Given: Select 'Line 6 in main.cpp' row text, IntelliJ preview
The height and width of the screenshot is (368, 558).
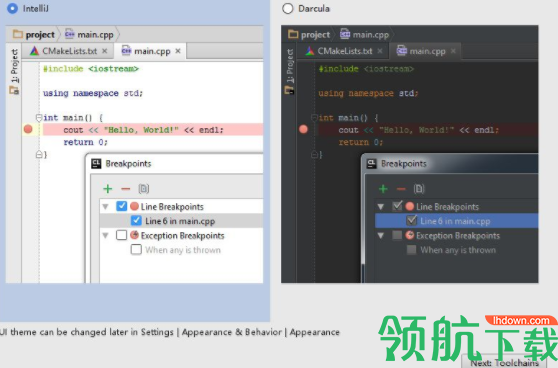Looking at the screenshot, I should (180, 221).
